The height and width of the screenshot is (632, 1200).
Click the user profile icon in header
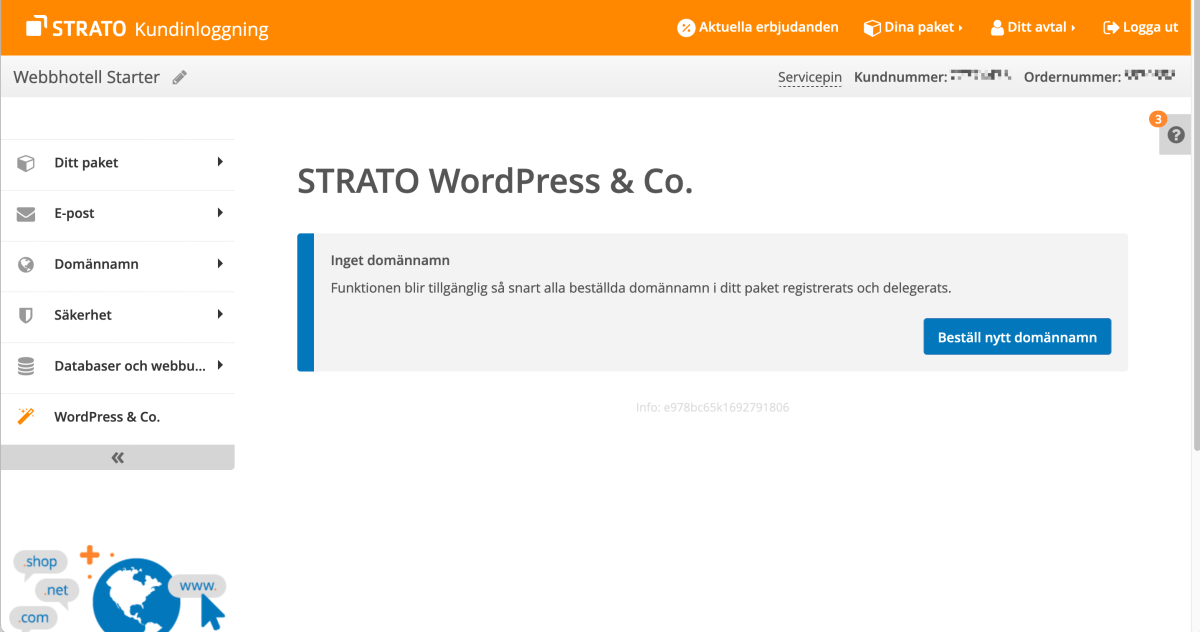tap(997, 28)
